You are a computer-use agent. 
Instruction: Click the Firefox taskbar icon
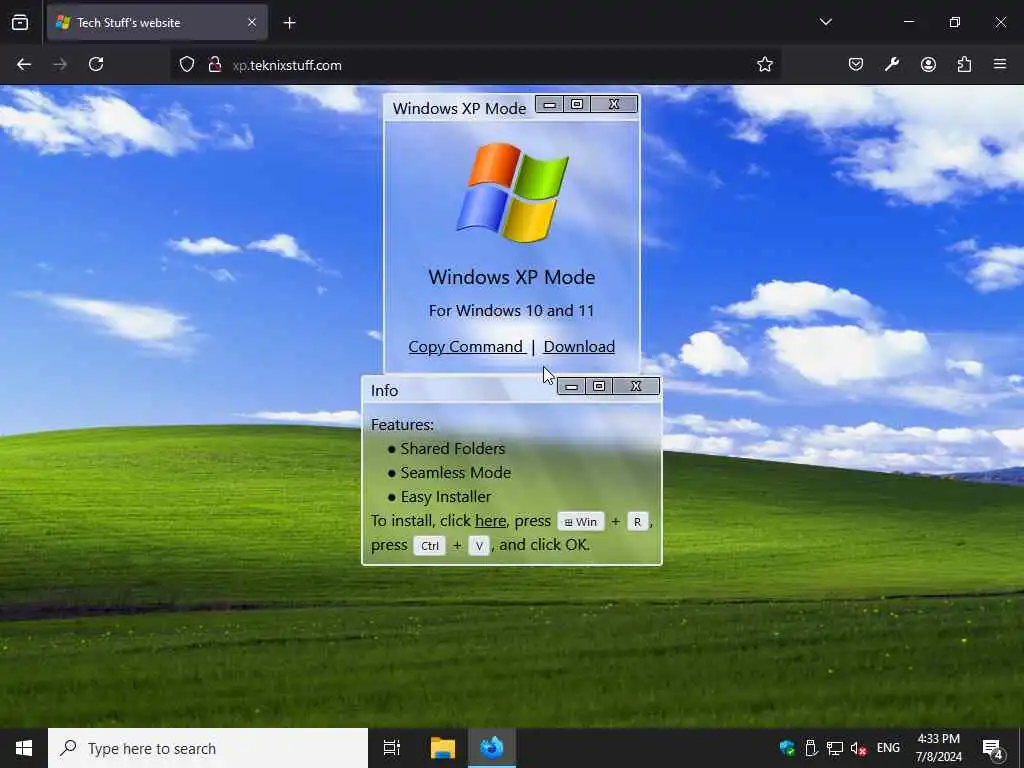[492, 748]
